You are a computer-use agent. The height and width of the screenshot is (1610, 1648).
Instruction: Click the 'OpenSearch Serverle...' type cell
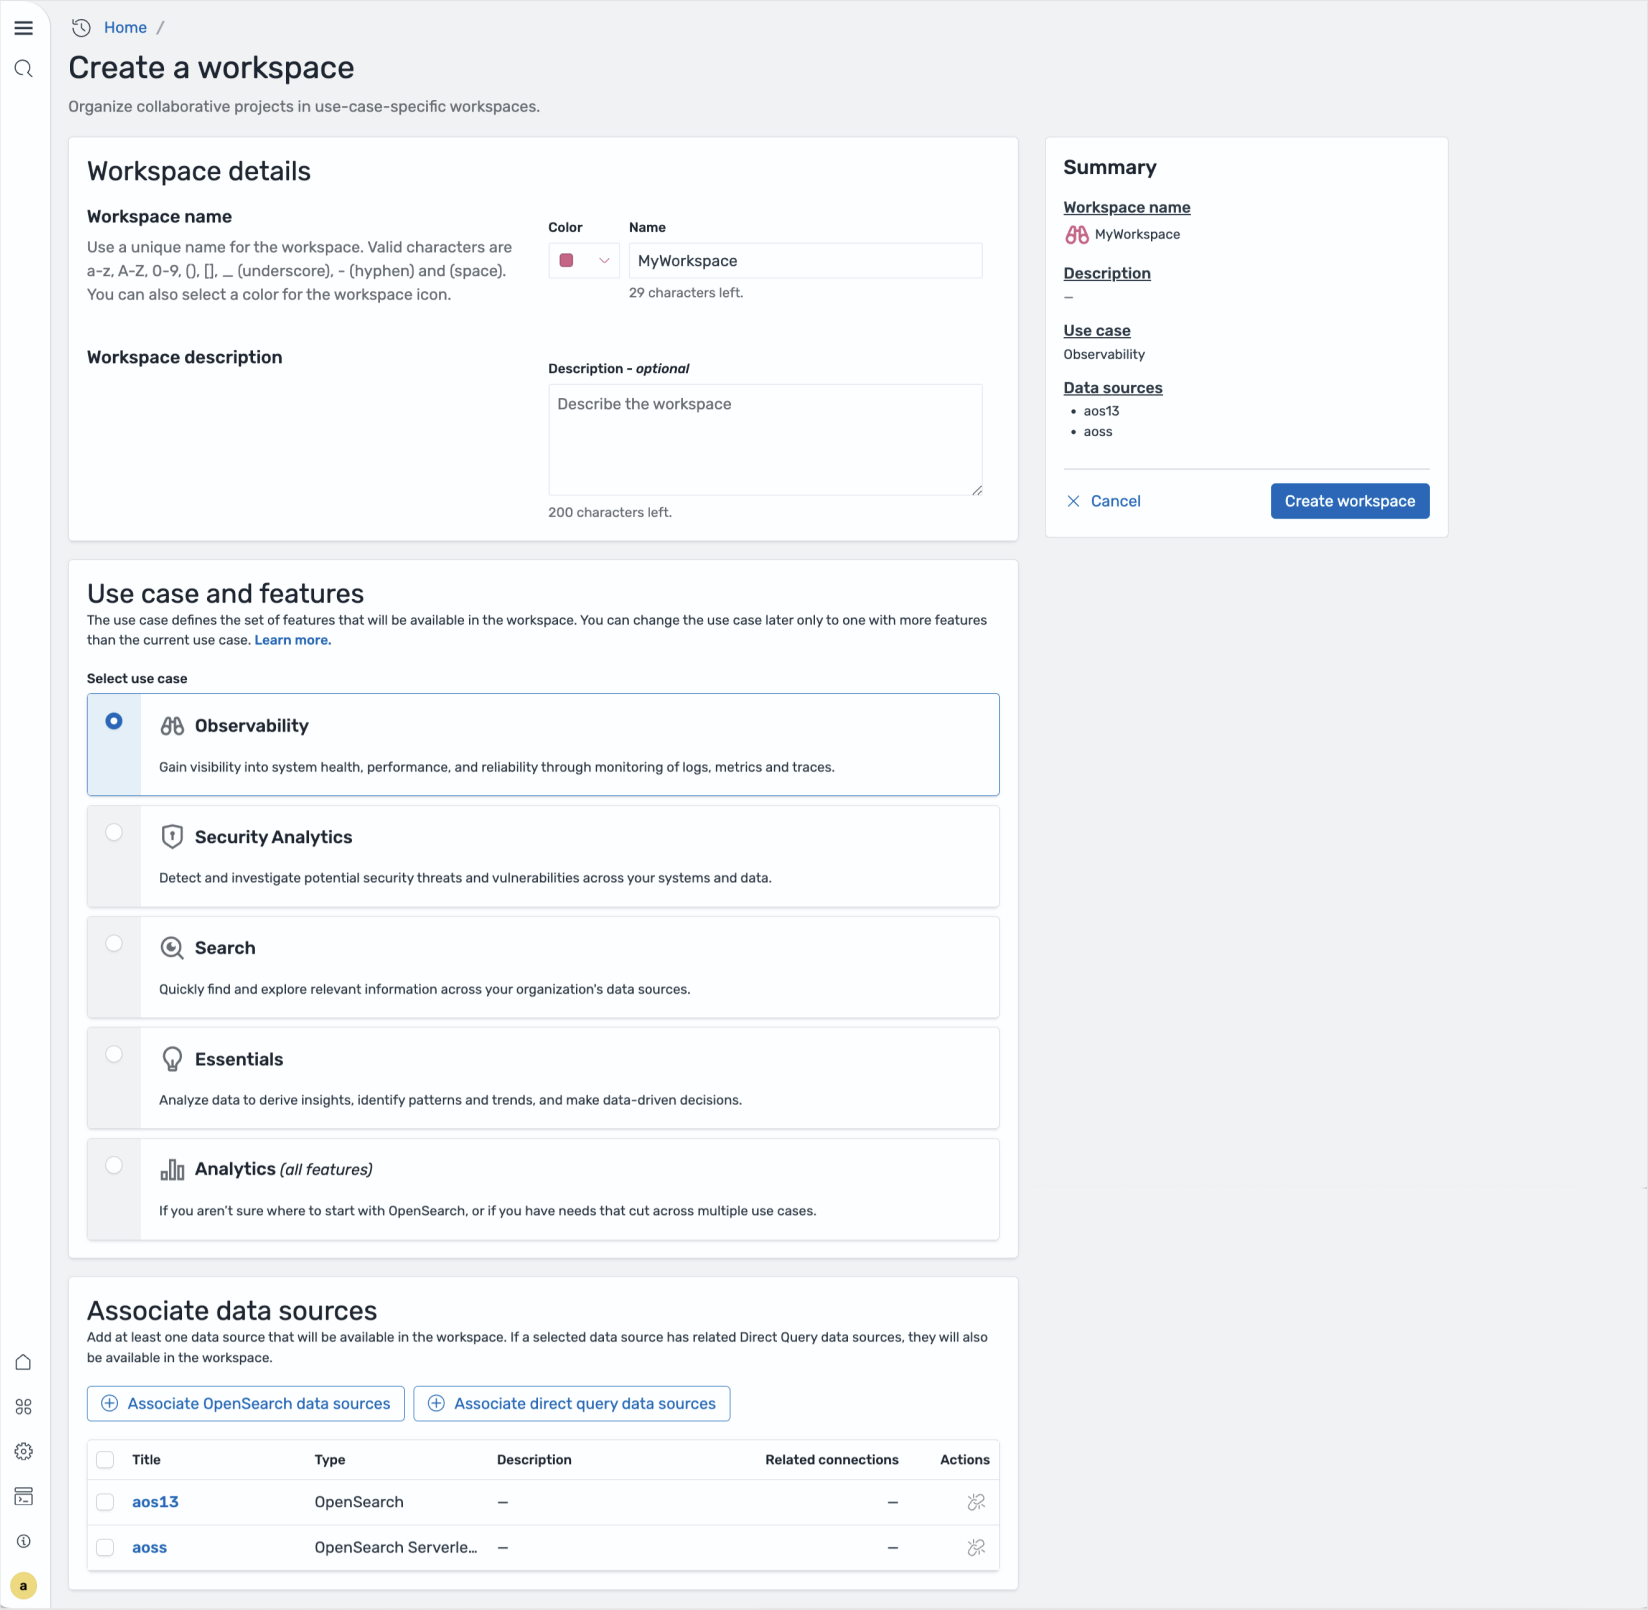click(396, 1548)
